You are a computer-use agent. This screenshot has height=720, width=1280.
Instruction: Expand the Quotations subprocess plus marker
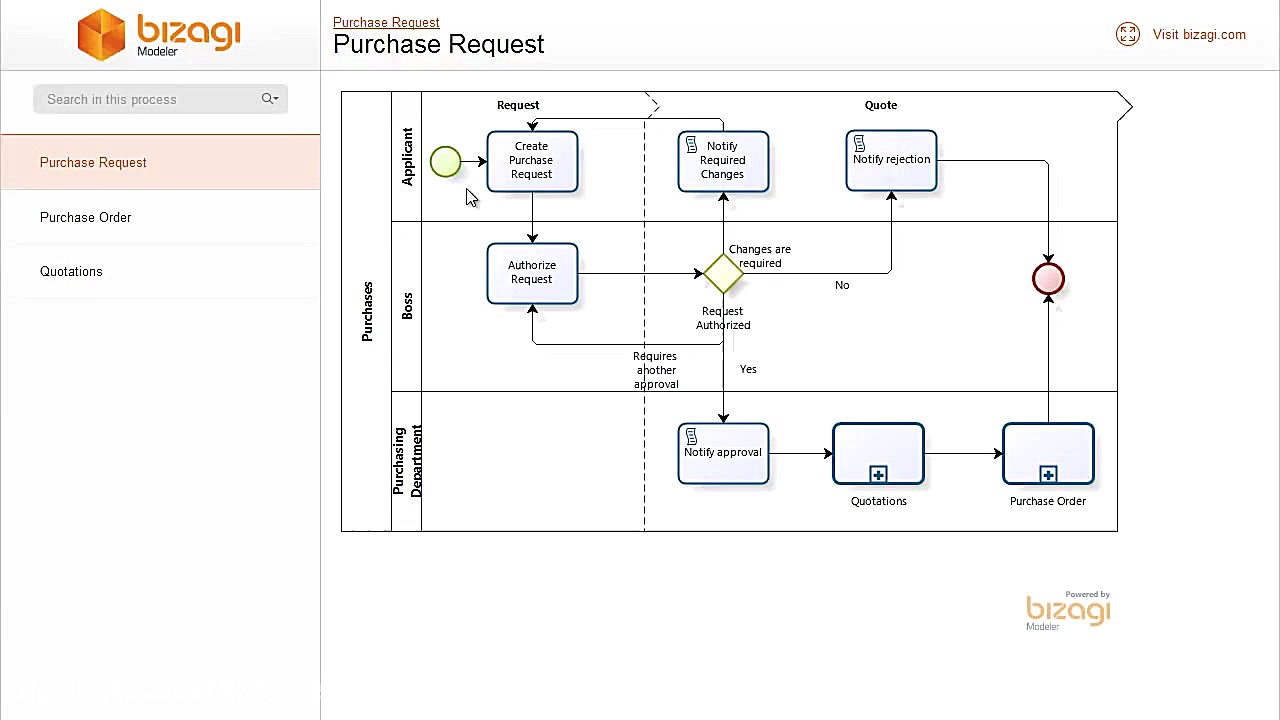(x=878, y=474)
